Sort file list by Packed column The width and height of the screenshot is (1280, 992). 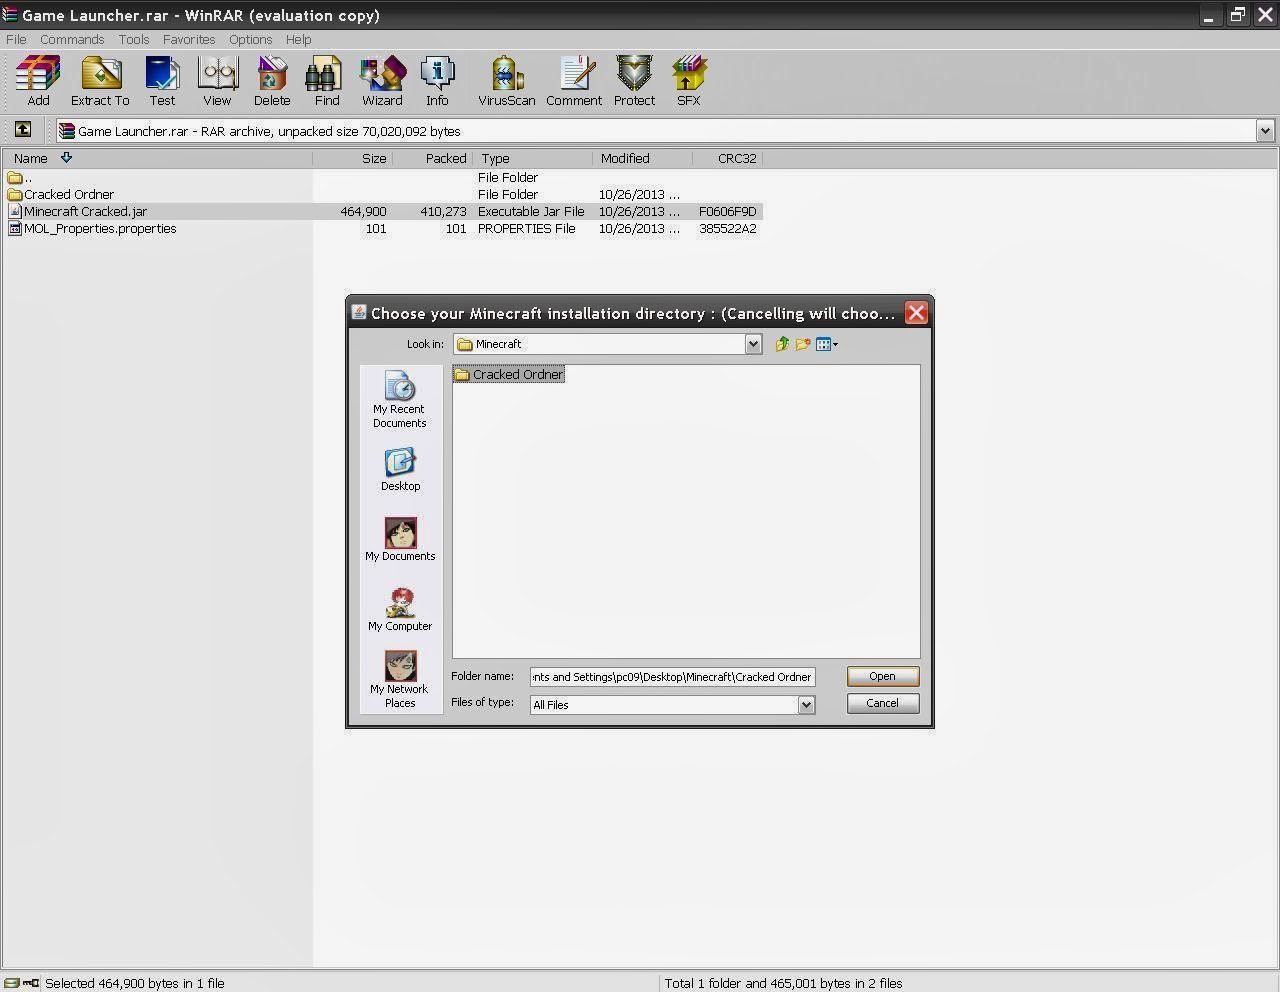tap(433, 158)
